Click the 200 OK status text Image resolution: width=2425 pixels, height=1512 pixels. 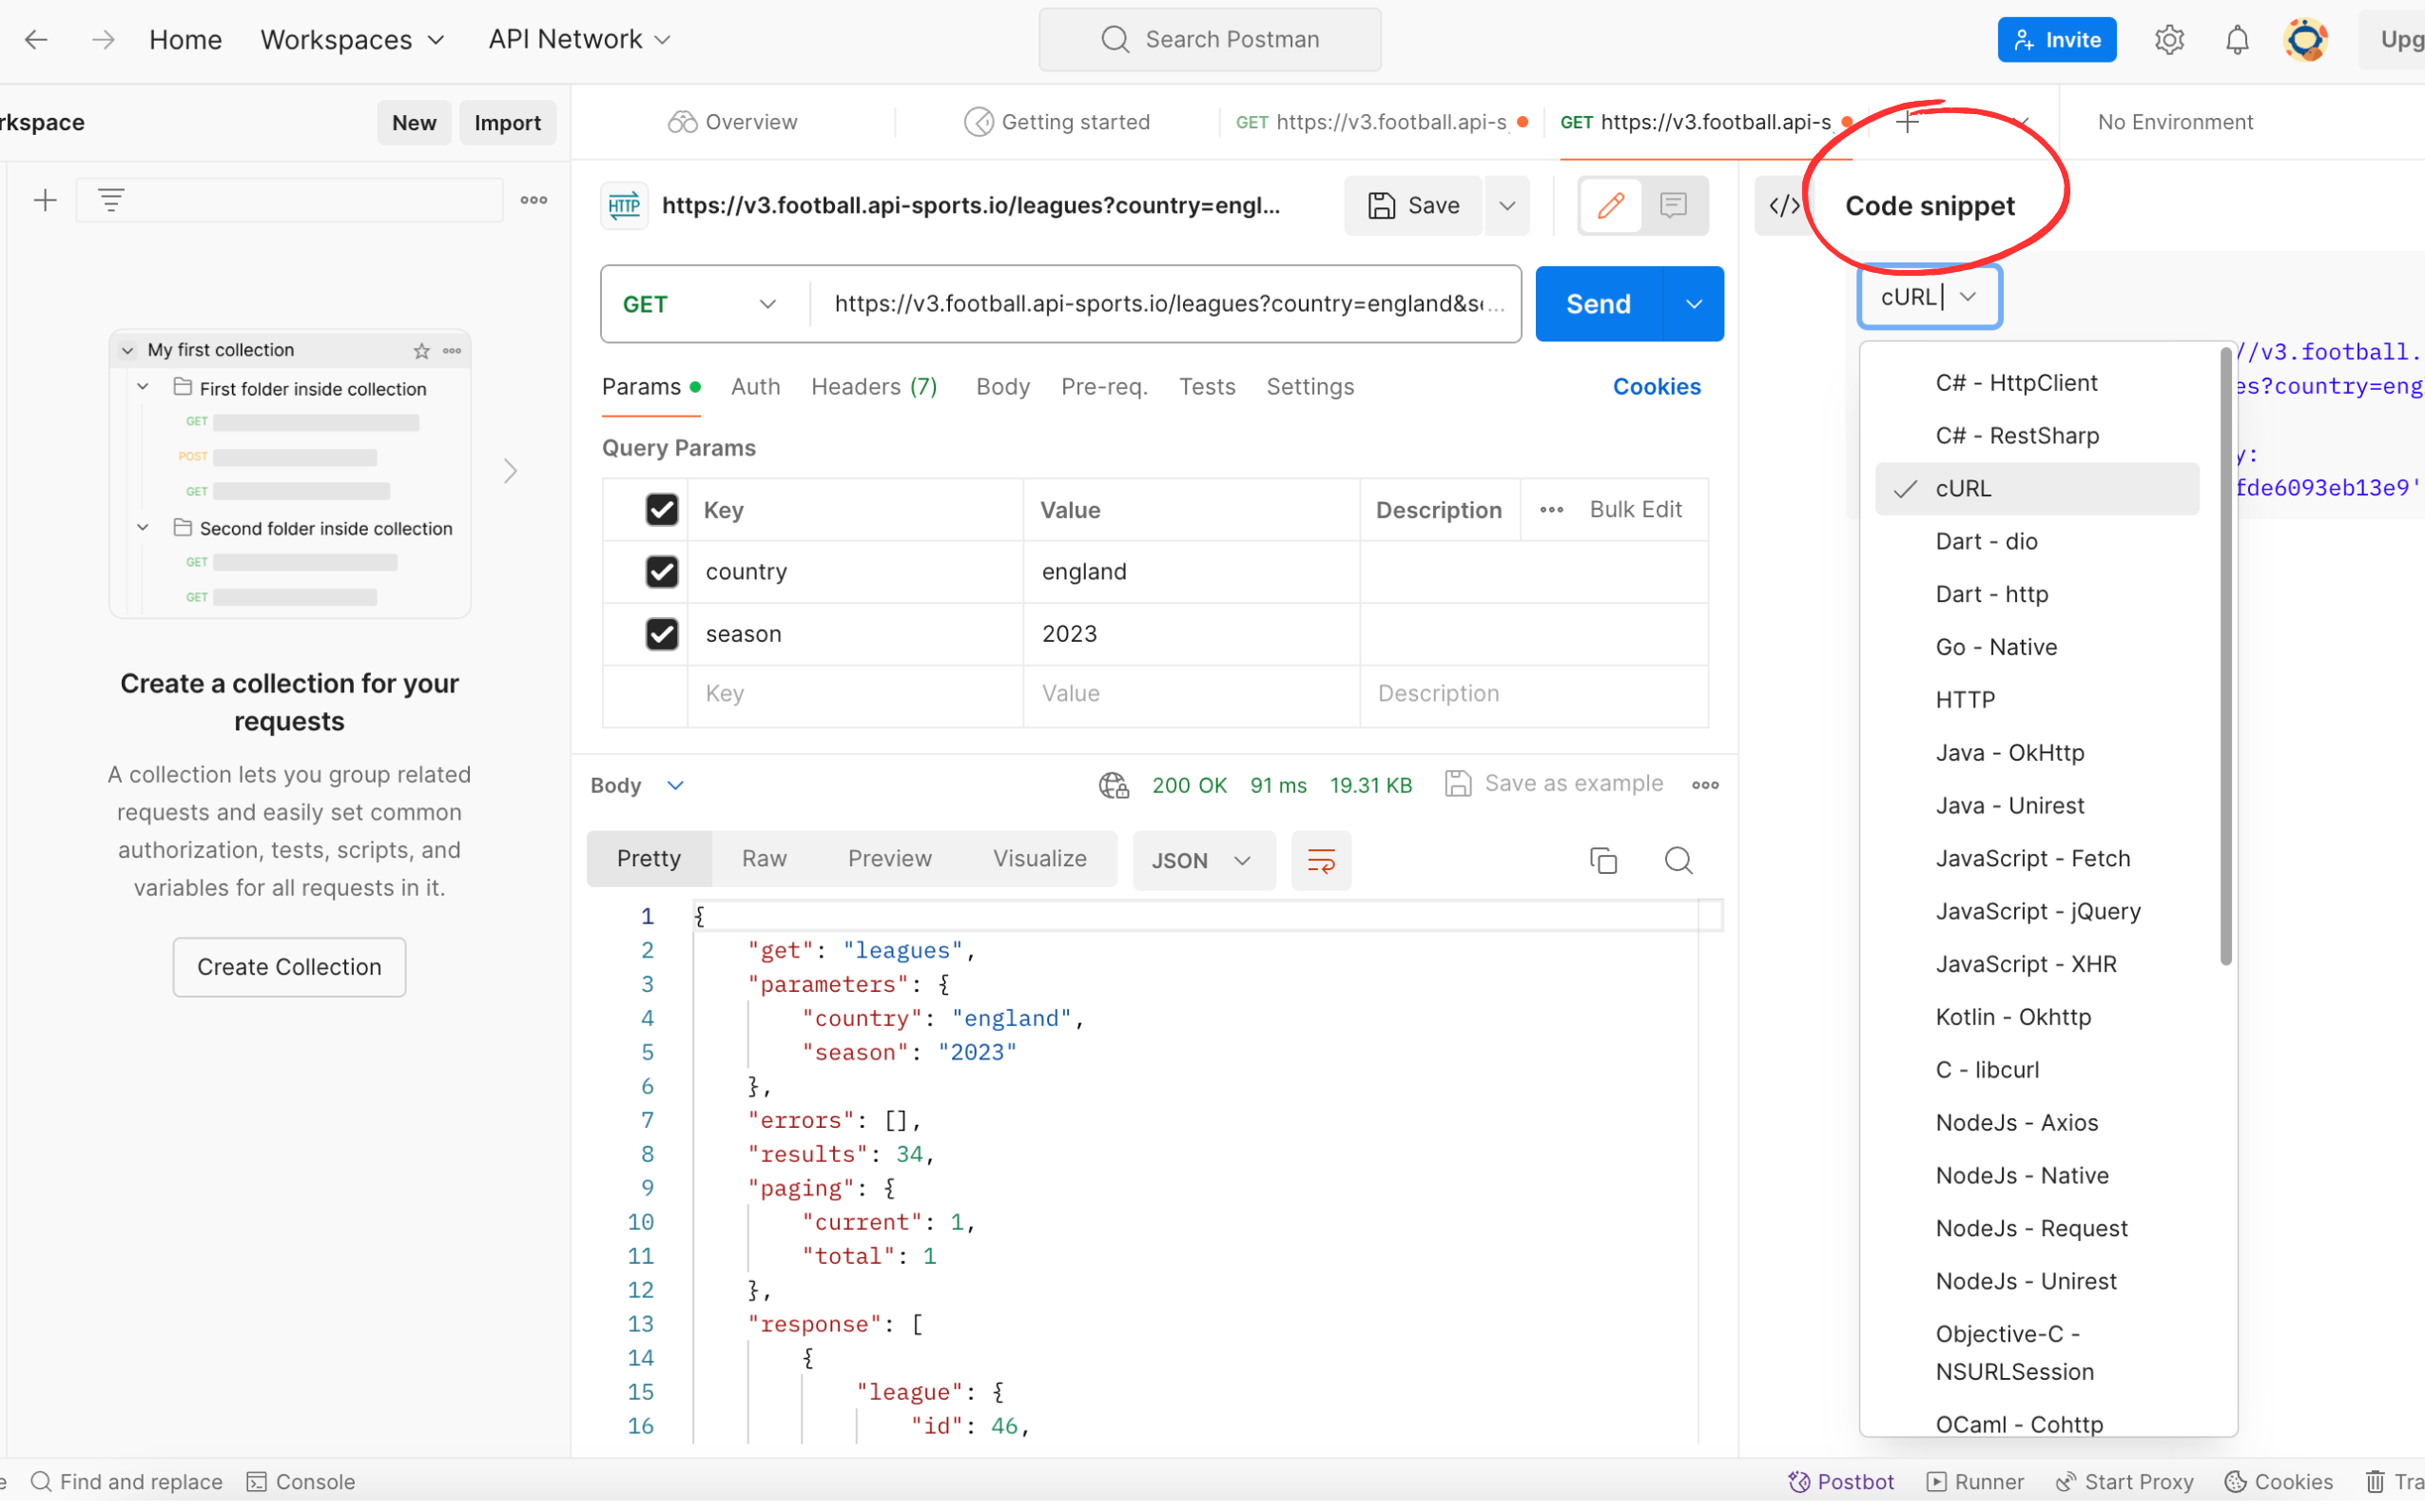pos(1189,785)
